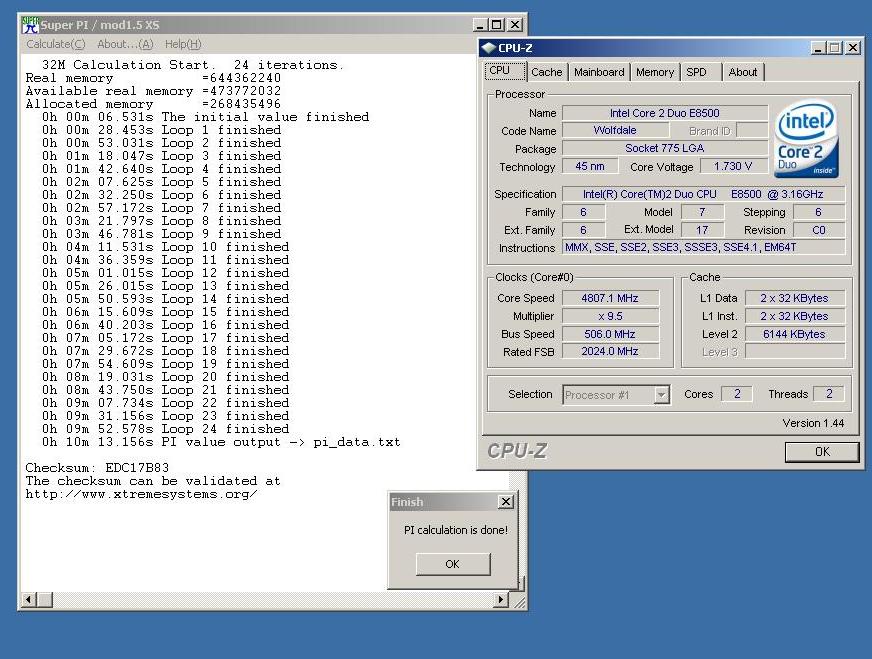Open the Help menu in Super PI
The width and height of the screenshot is (872, 659).
[183, 44]
